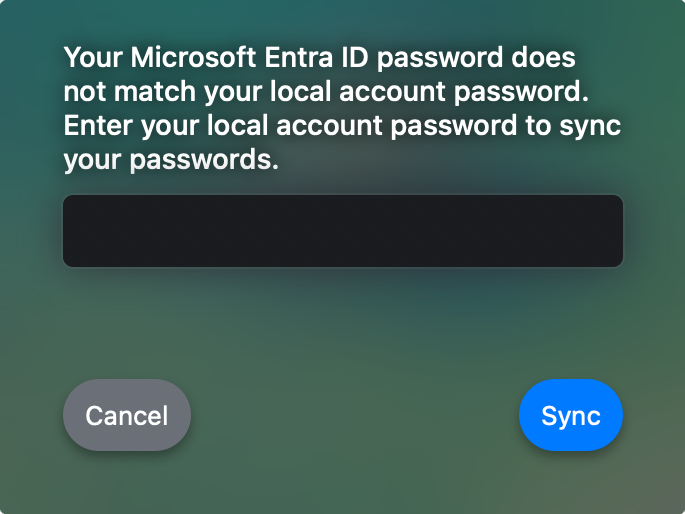Place cursor in the empty password input
This screenshot has width=685, height=514.
coord(343,231)
